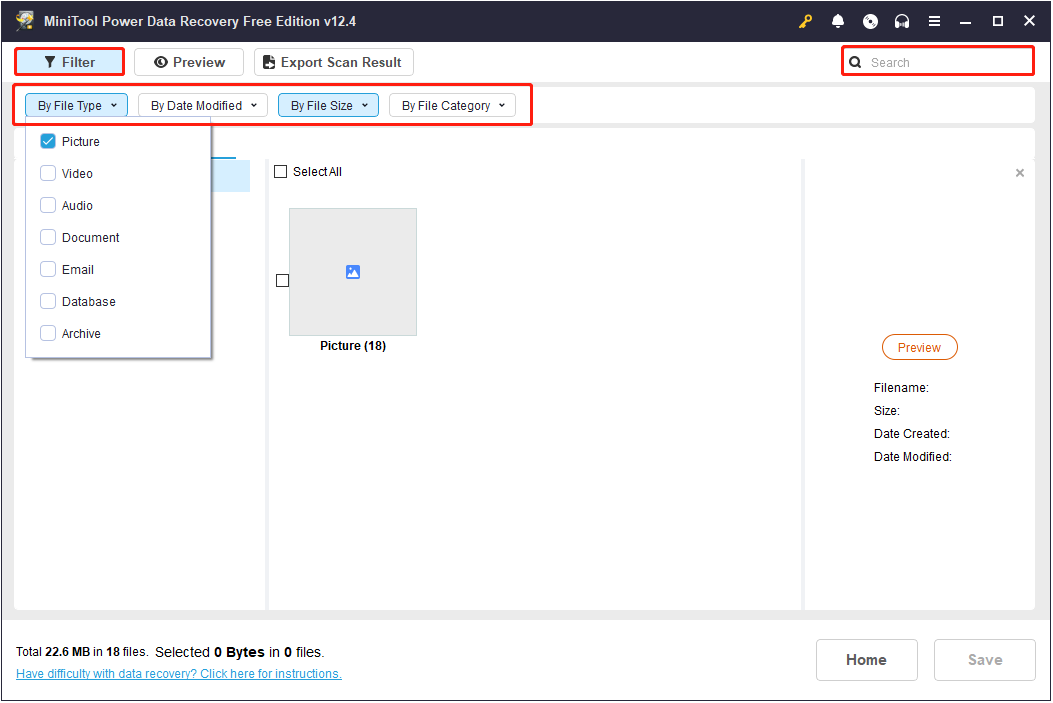The height and width of the screenshot is (703, 1053).
Task: Click the orange Preview button in details pane
Action: tap(919, 347)
